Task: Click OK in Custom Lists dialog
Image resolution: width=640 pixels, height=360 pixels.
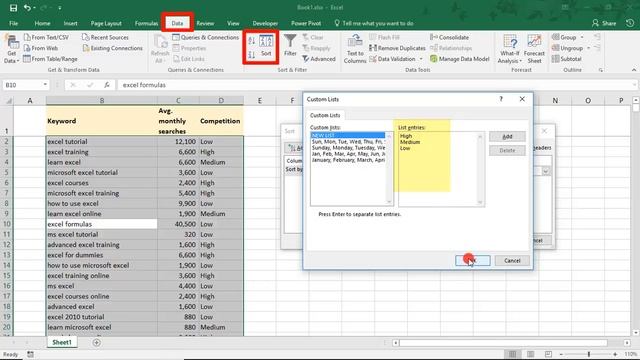Action: [x=473, y=260]
